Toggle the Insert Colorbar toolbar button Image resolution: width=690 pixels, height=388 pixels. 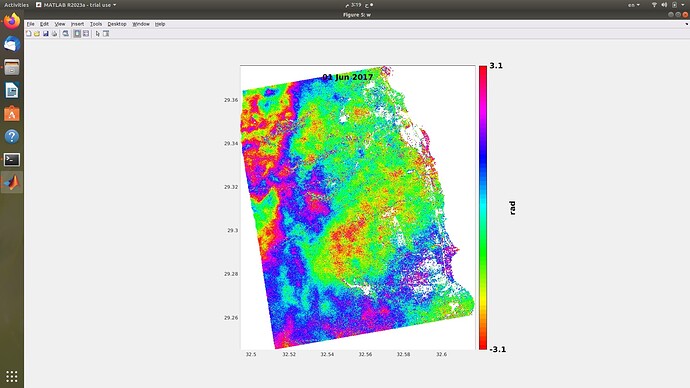point(77,33)
